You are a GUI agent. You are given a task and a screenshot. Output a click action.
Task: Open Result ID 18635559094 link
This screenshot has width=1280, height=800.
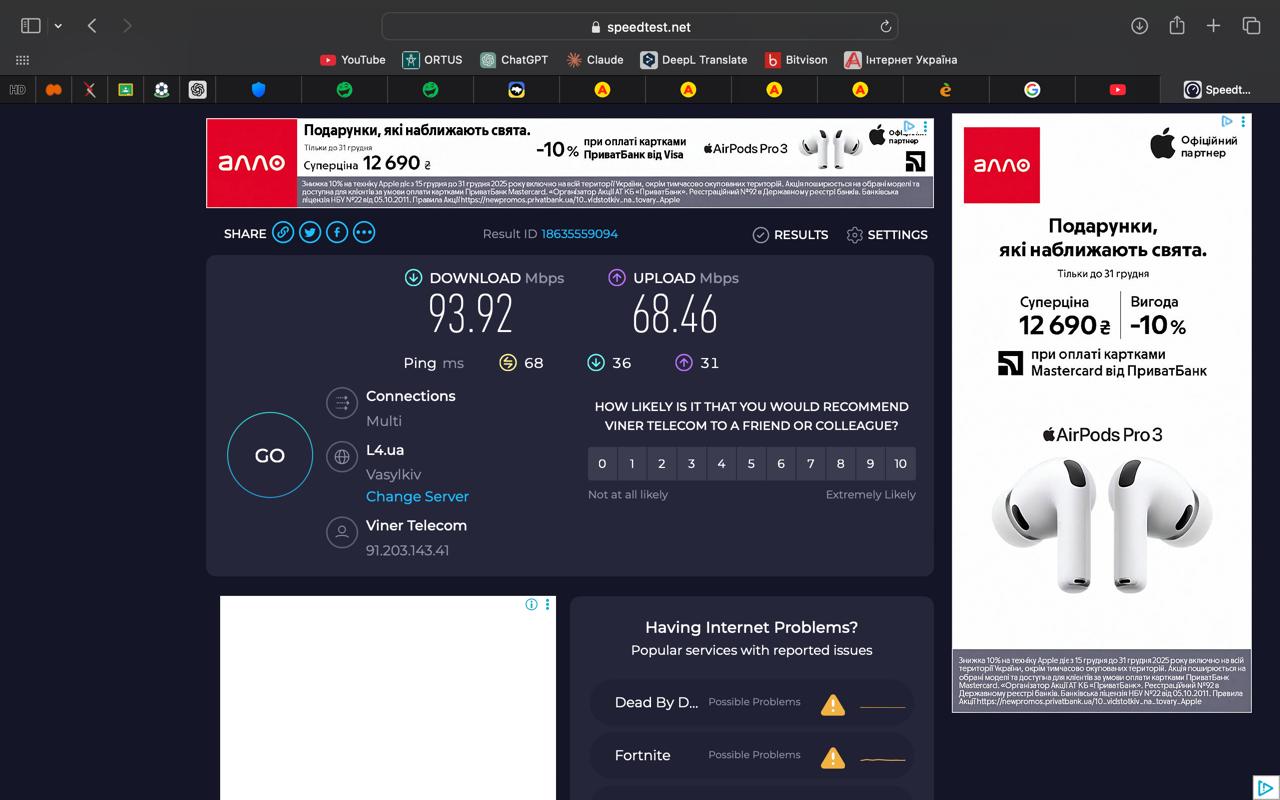[580, 234]
